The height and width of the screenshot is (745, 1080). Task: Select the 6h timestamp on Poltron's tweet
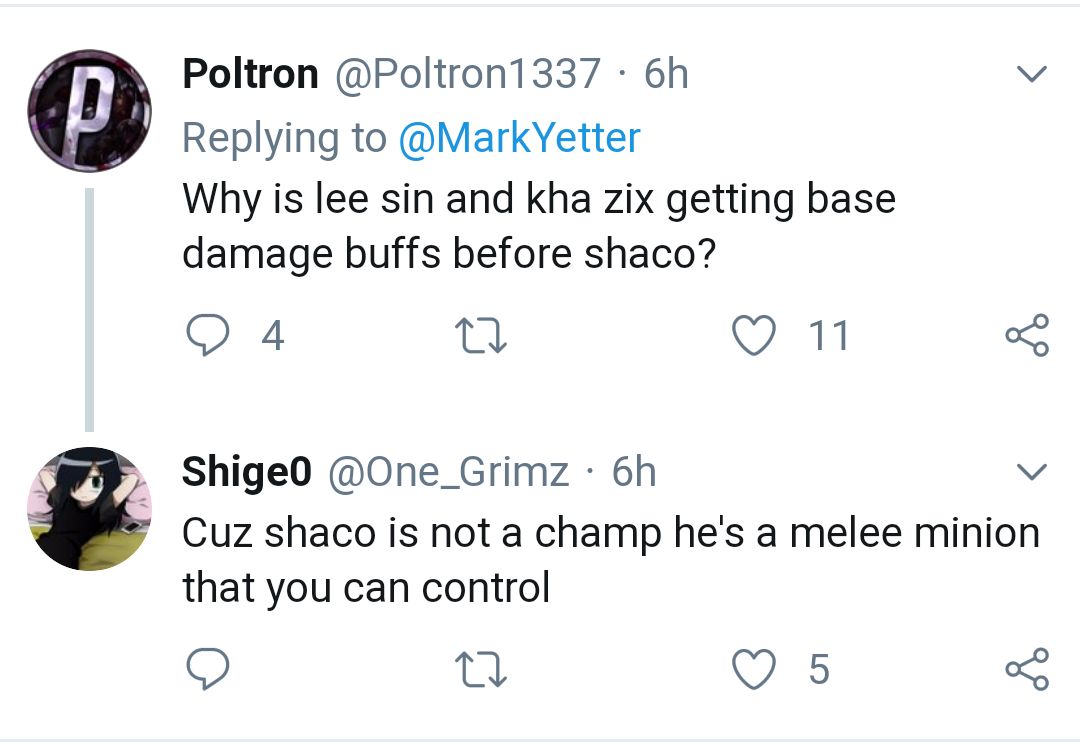pos(668,72)
